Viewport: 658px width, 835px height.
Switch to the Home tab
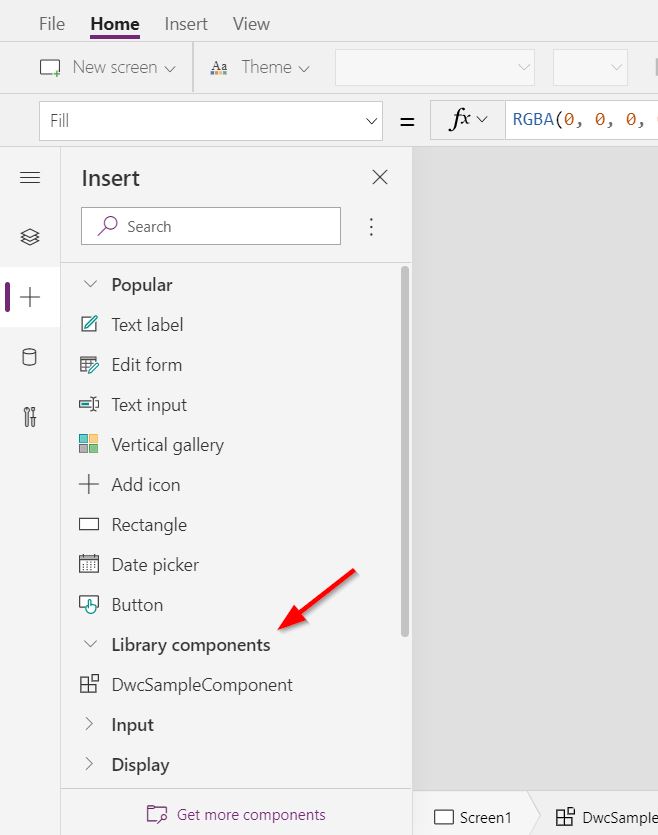click(114, 23)
